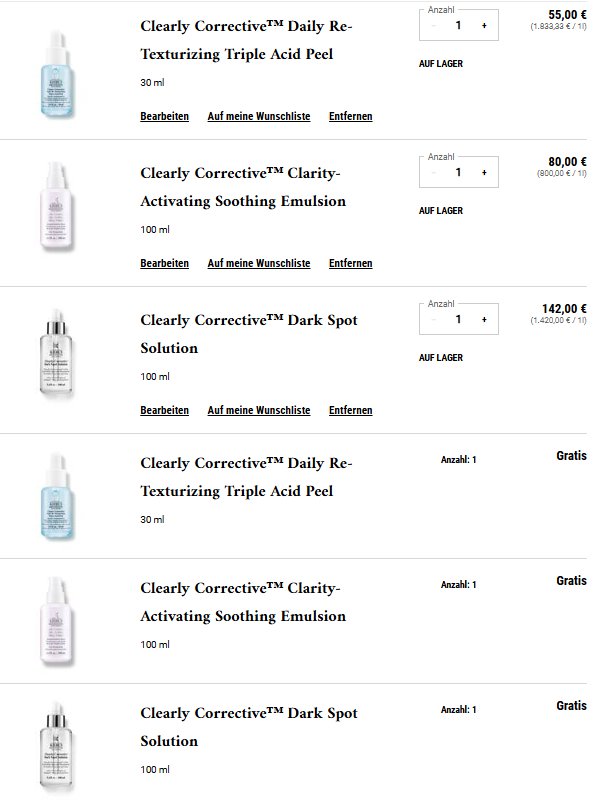Increase quantity of Triple Acid Peel
This screenshot has height=807, width=616.
click(484, 25)
